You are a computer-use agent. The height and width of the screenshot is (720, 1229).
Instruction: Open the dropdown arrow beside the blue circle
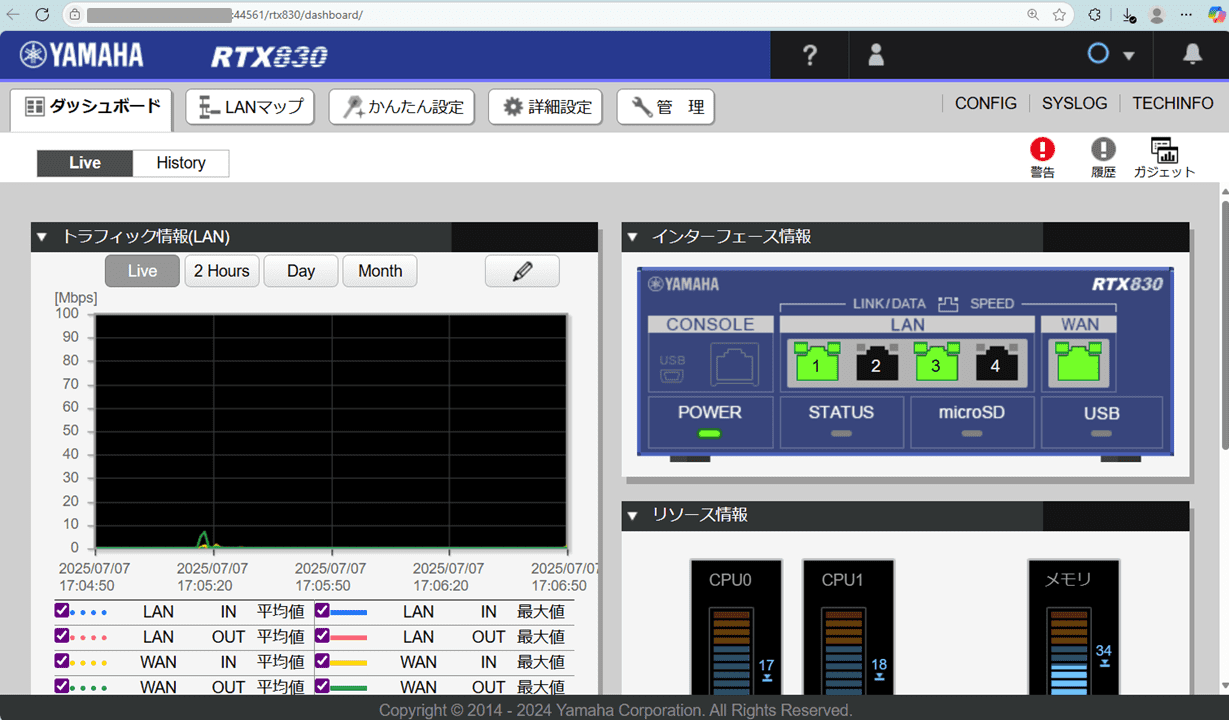[1129, 56]
